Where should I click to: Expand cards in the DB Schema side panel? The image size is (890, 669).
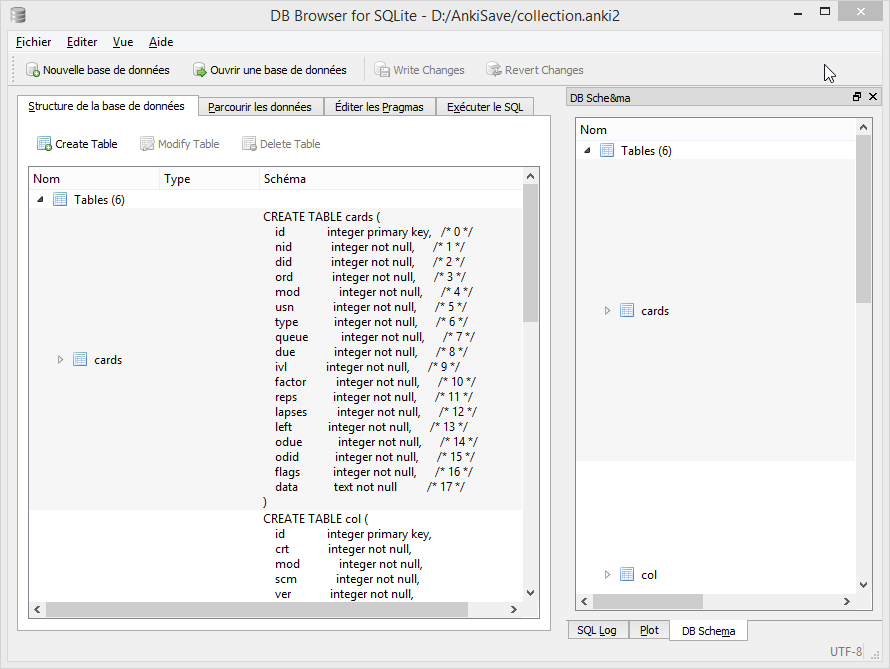pyautogui.click(x=607, y=310)
